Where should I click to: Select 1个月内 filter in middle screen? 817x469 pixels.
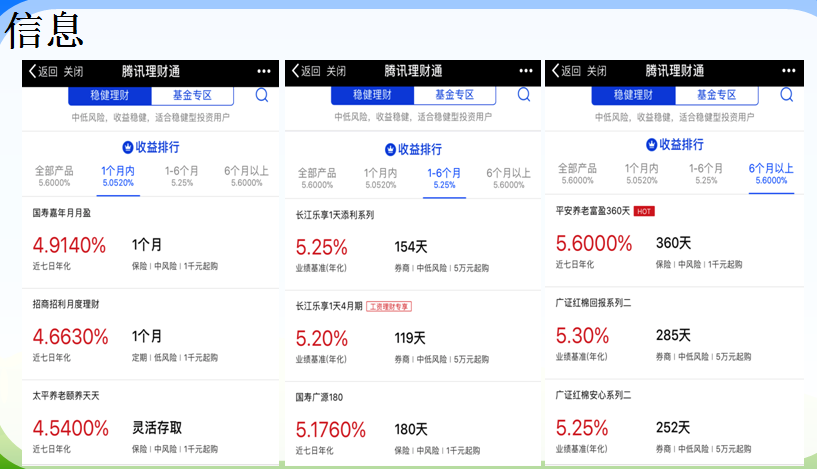[x=380, y=178]
